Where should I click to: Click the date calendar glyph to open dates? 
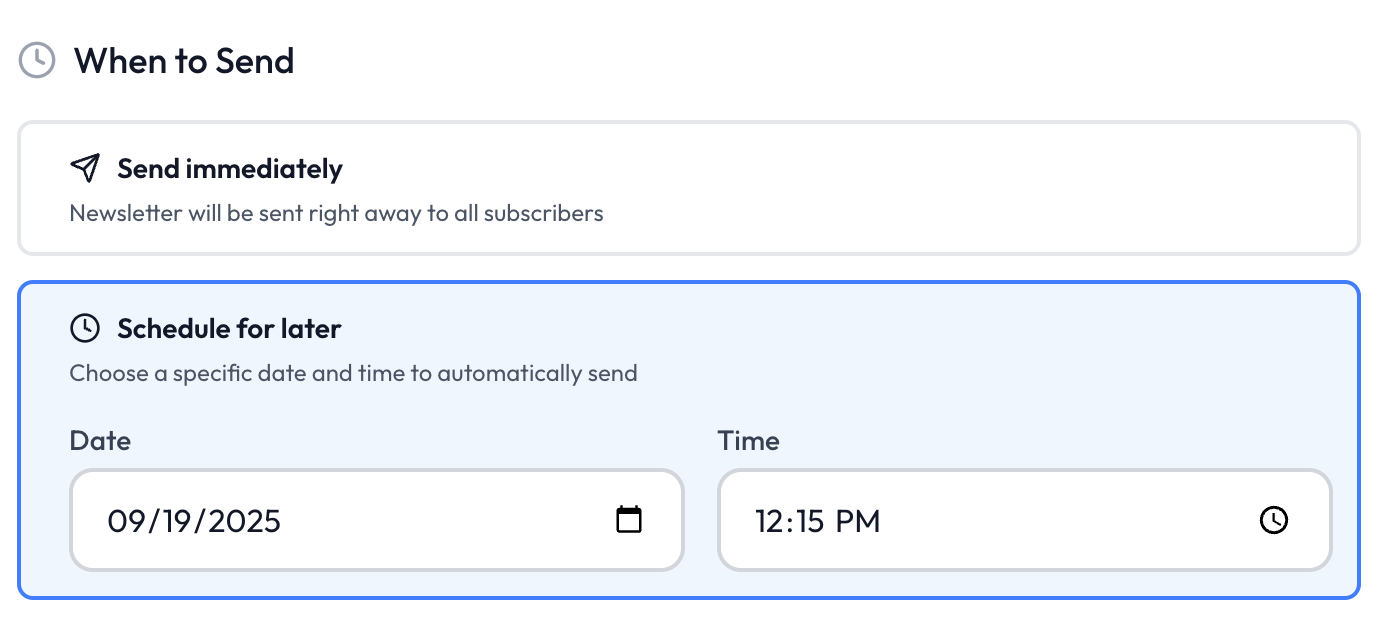(x=628, y=520)
